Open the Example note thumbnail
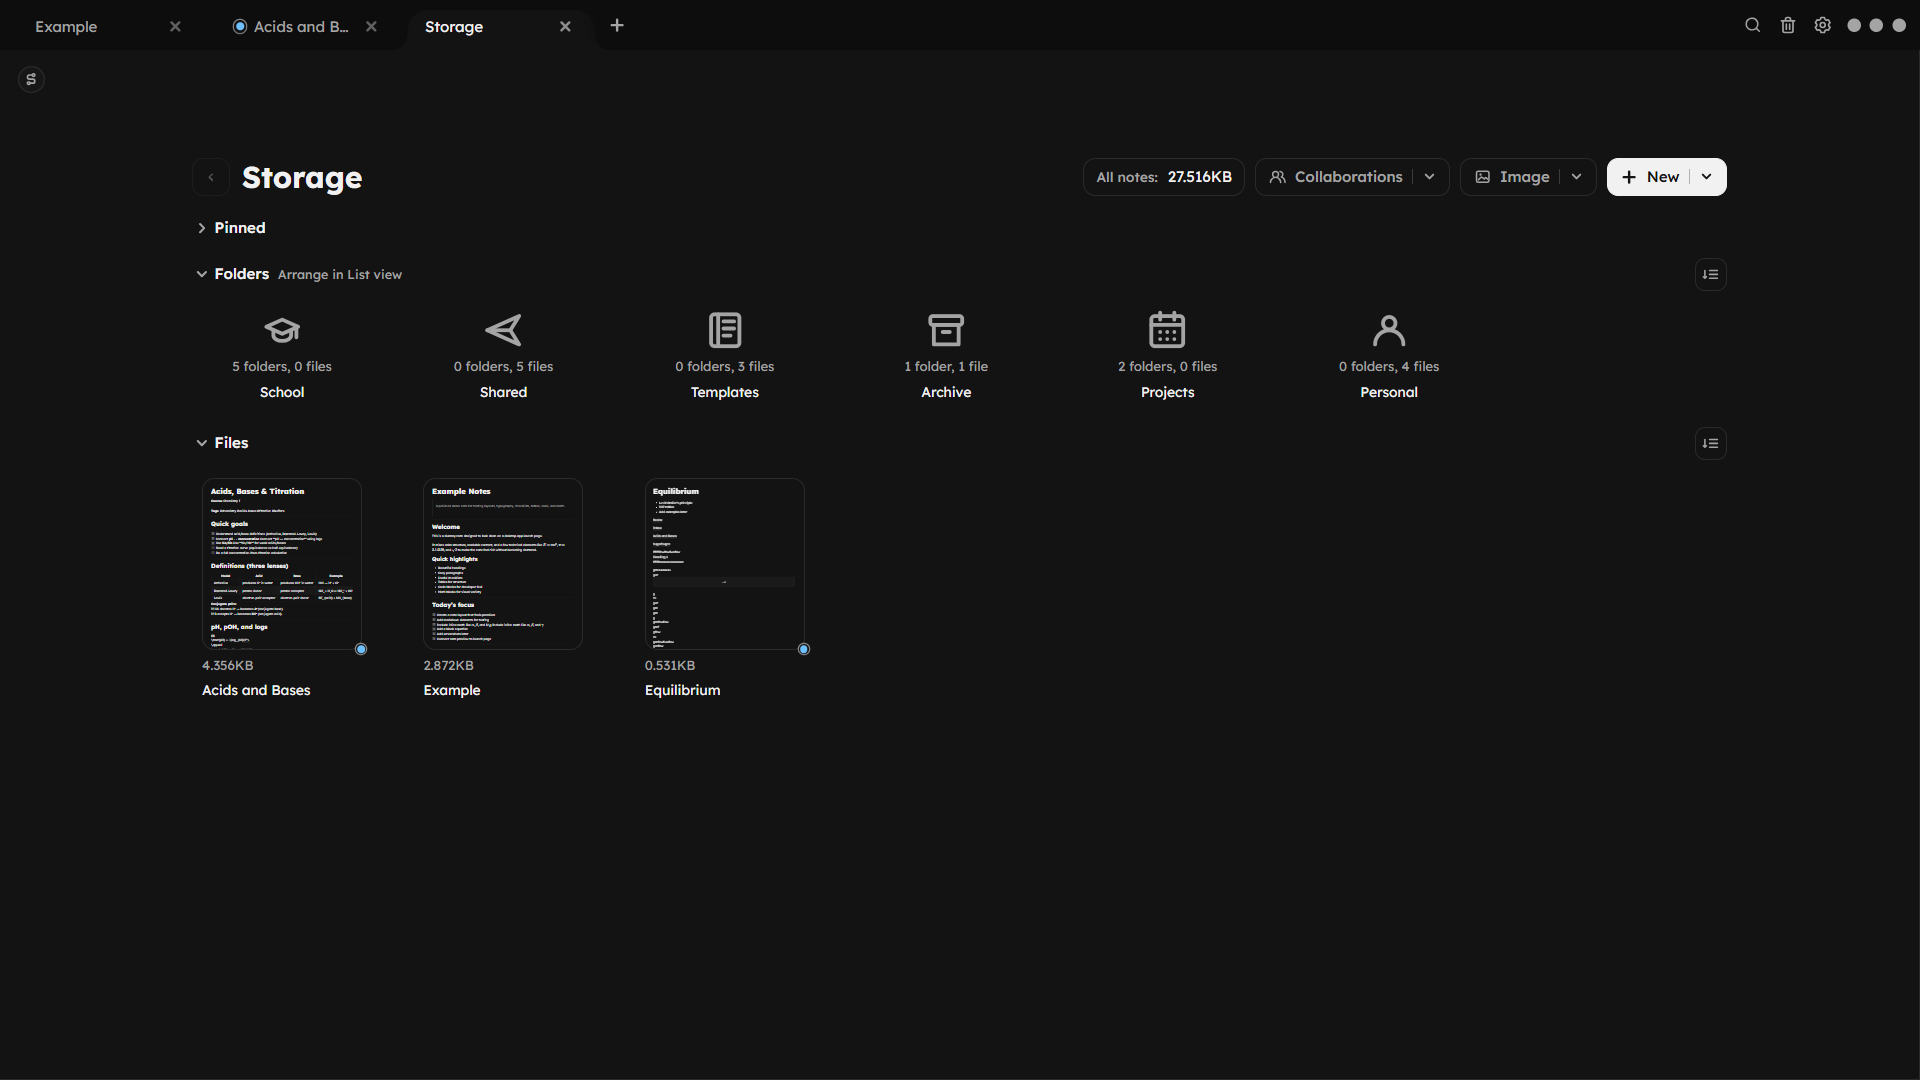This screenshot has height=1080, width=1920. (x=503, y=564)
